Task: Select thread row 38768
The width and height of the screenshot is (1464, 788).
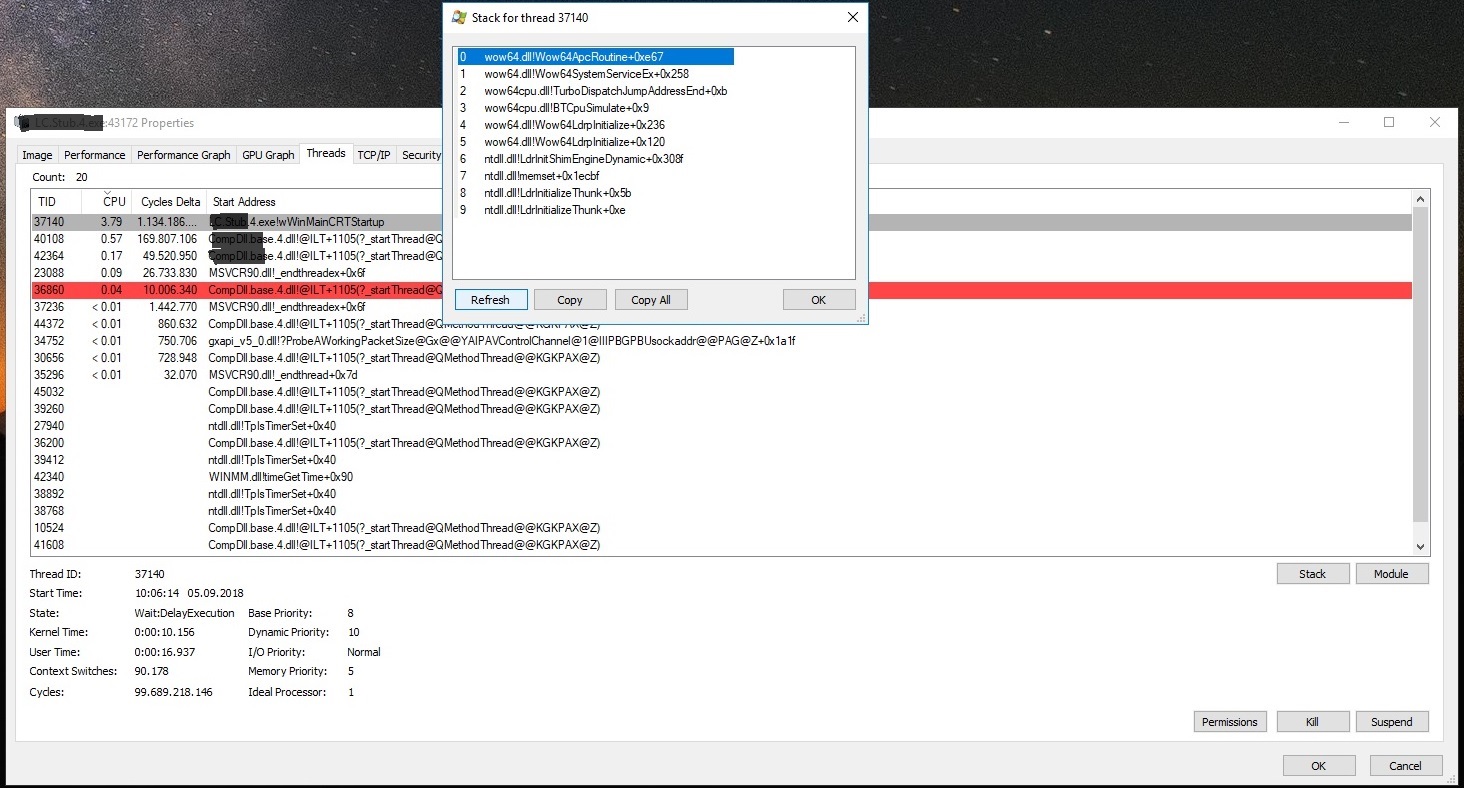Action: (721, 511)
